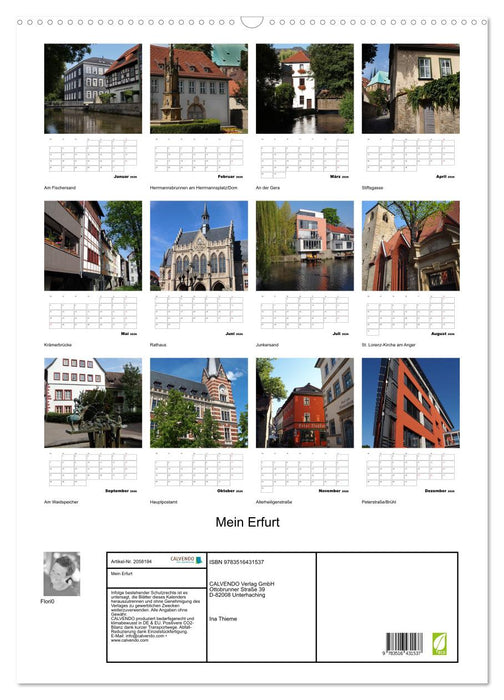Click the December date grid

click(410, 469)
